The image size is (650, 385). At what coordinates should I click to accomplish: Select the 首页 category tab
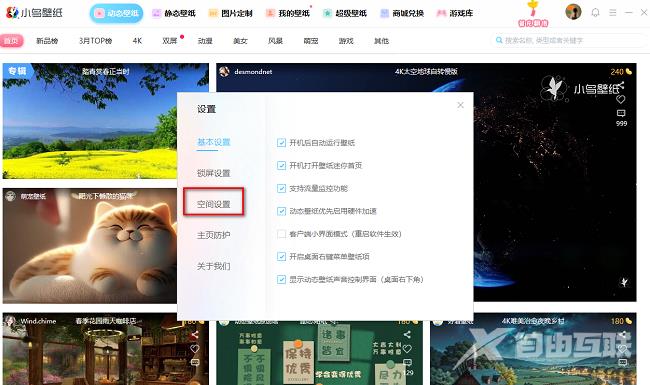[x=12, y=41]
